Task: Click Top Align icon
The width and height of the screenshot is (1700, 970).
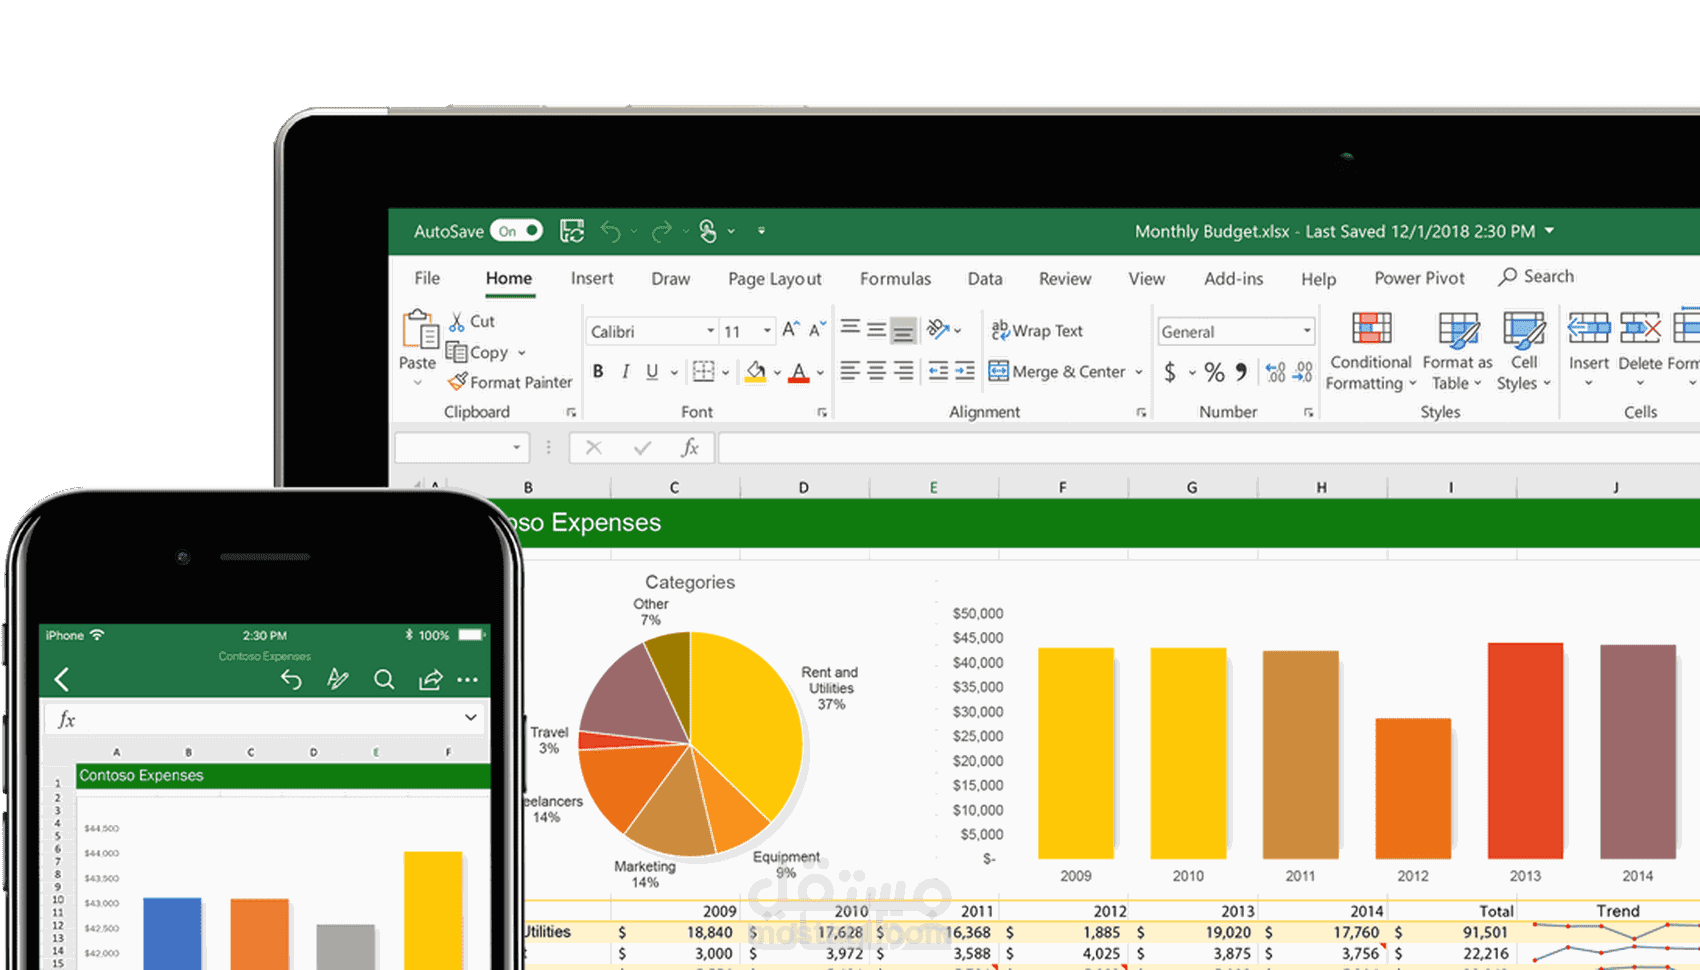Action: [850, 328]
